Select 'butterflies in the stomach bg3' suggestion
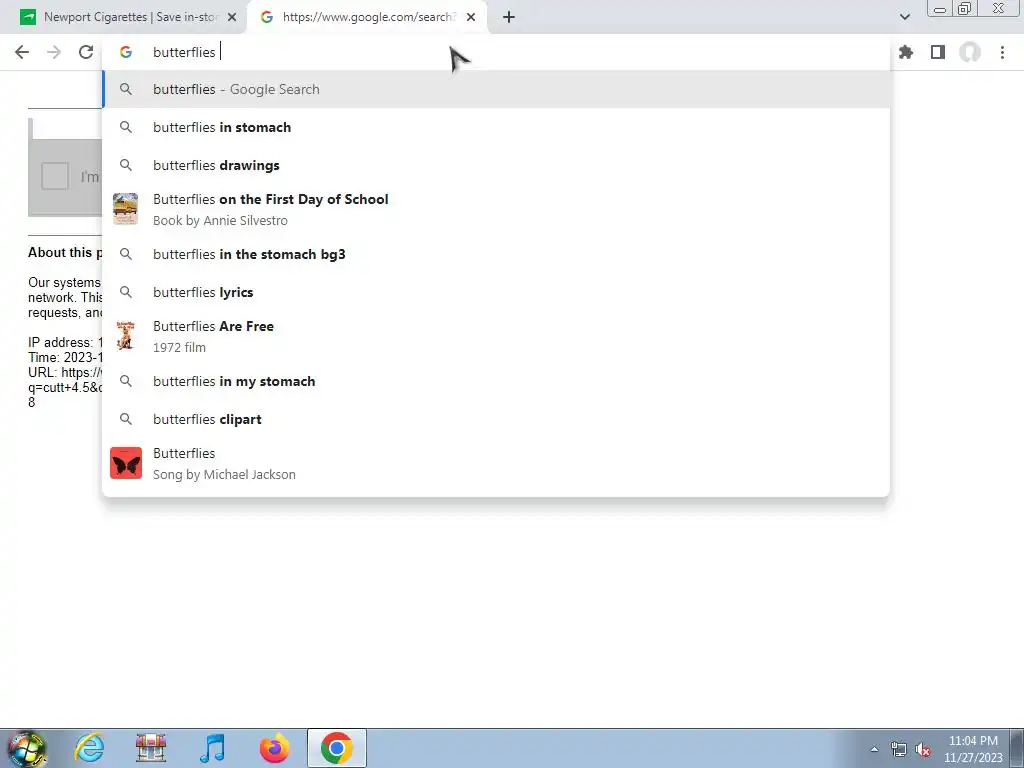 496,254
